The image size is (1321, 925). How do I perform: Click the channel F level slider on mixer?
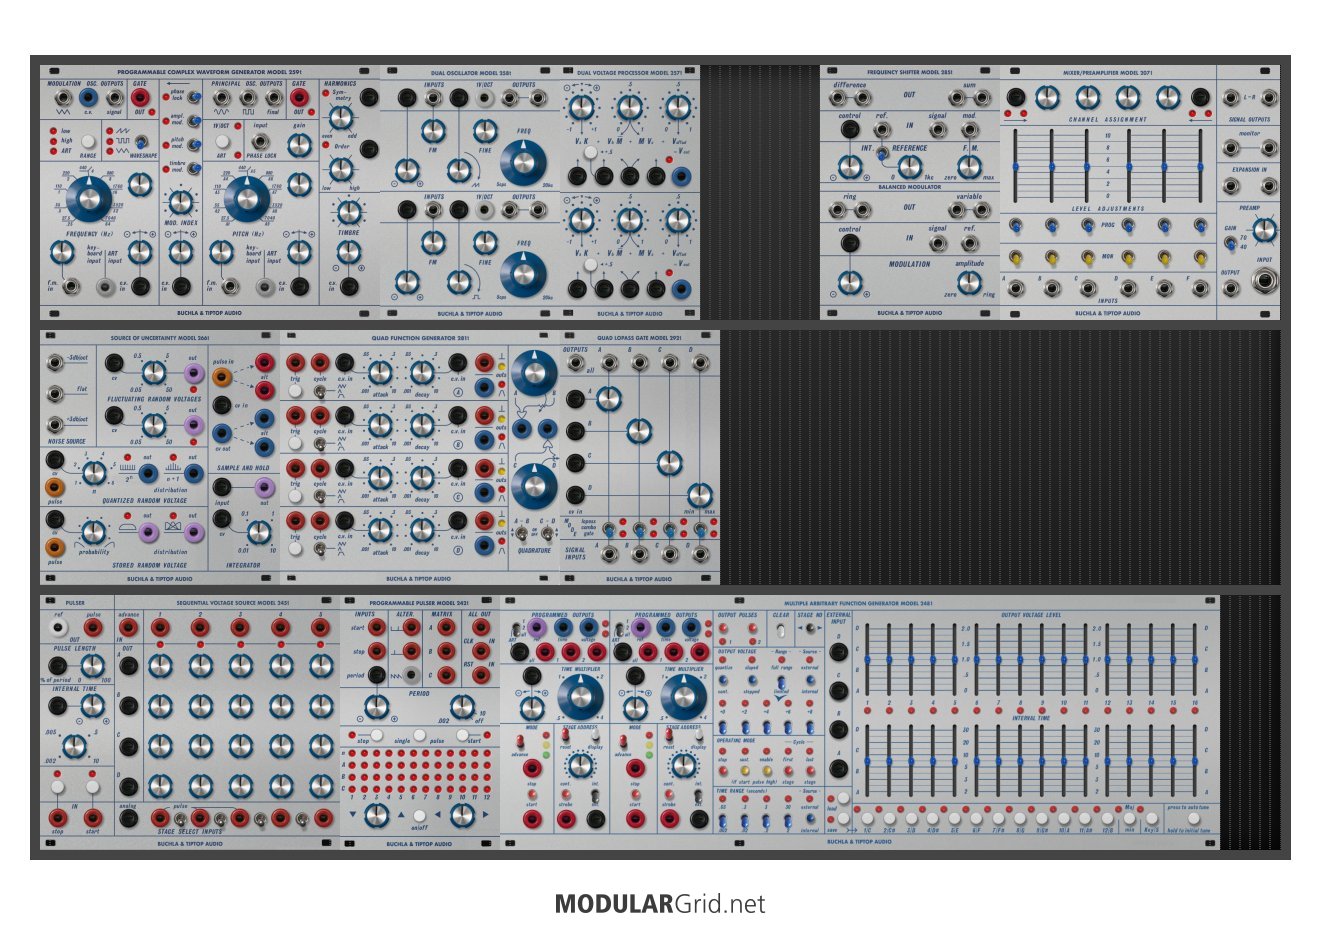1201,166
